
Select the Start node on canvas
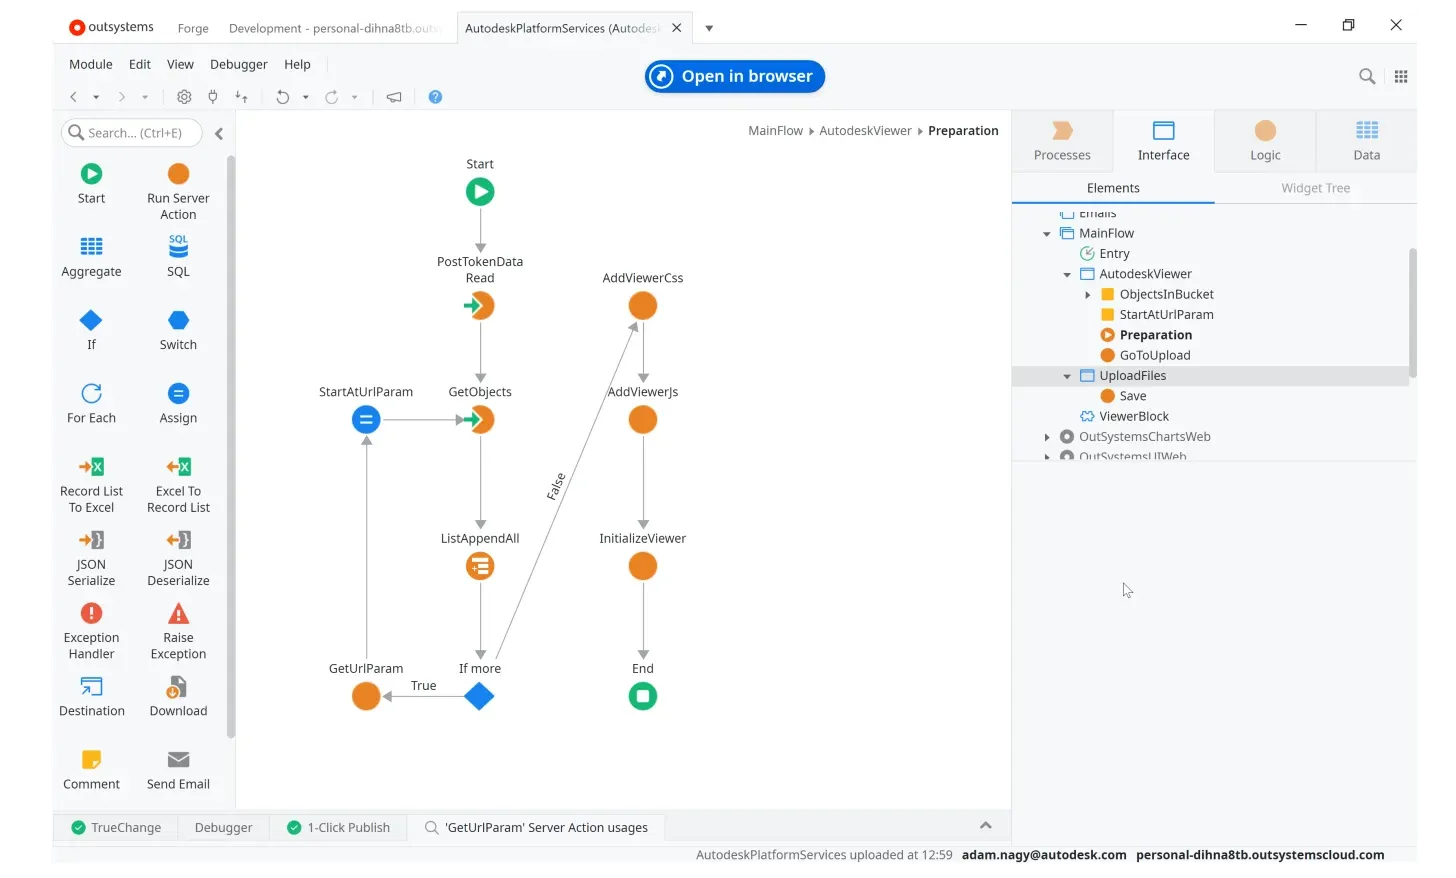point(480,192)
